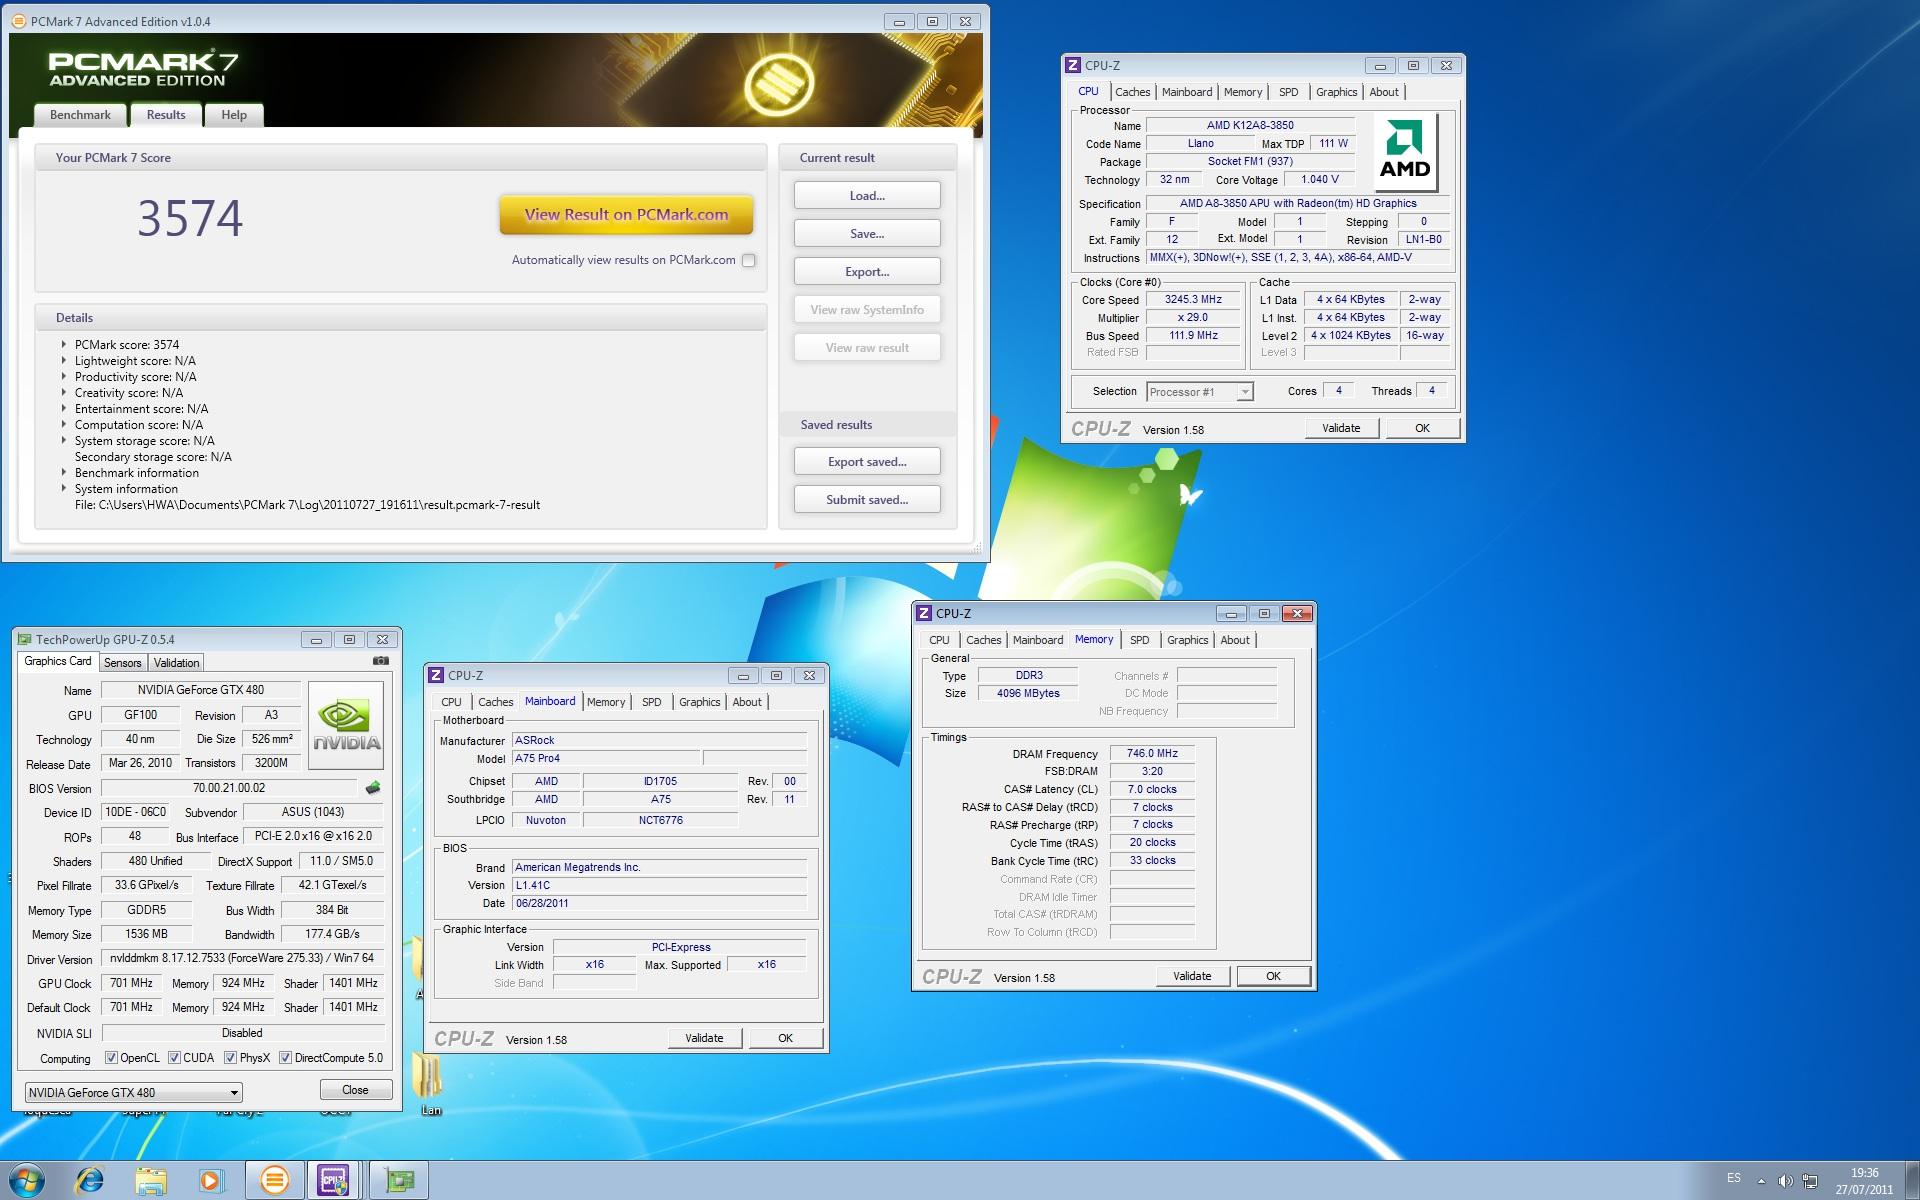
Task: Click the GPU-Z BIOS save chip icon
Action: pos(373,788)
